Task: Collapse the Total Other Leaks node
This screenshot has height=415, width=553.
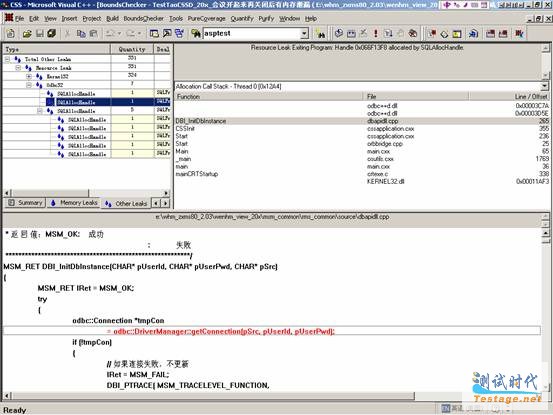Action: (x=7, y=59)
